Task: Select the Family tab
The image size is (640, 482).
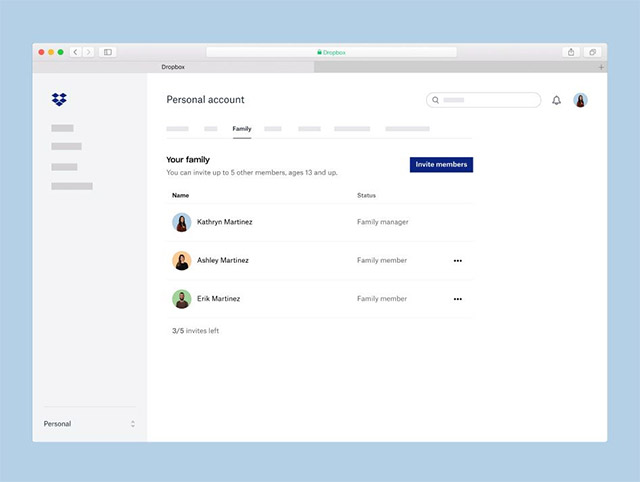Action: point(242,129)
